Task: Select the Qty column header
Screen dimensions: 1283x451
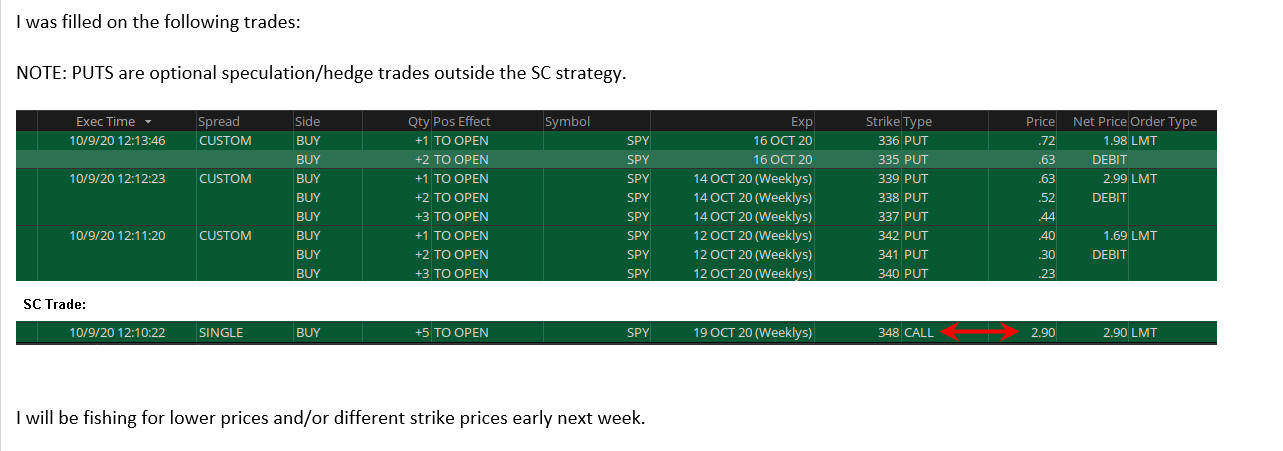Action: [x=417, y=122]
